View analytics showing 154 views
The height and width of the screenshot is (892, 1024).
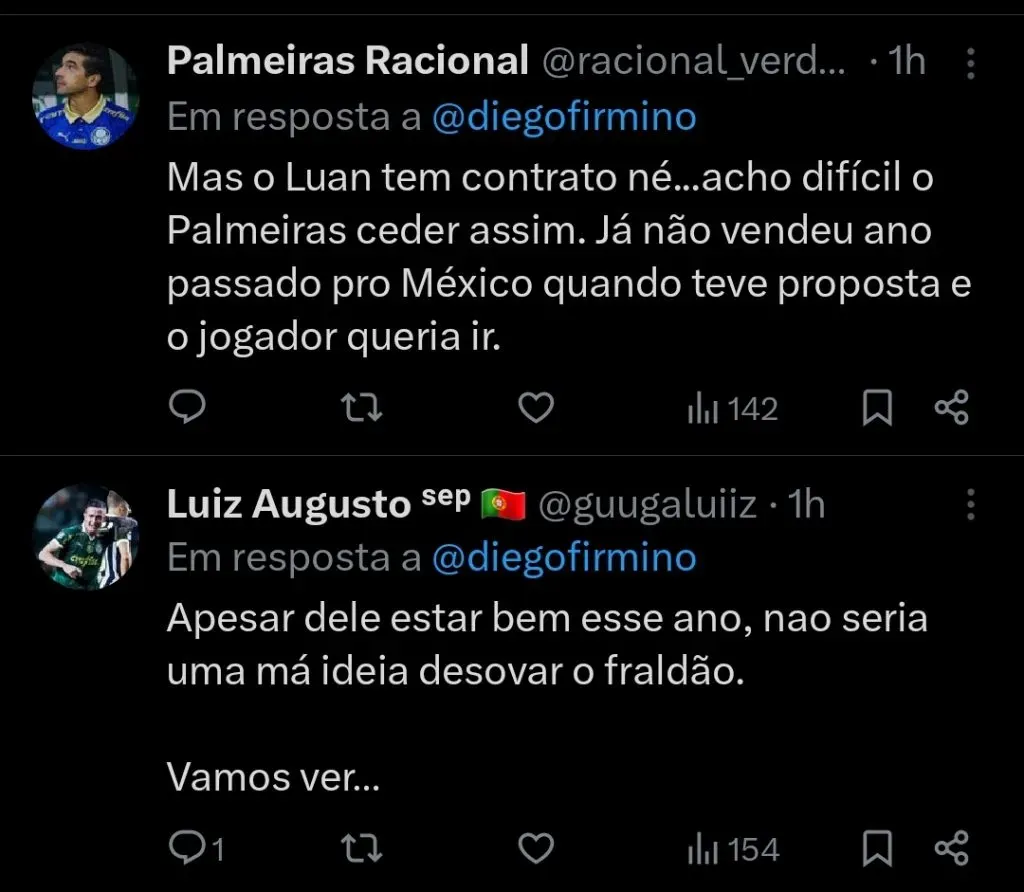(x=732, y=848)
